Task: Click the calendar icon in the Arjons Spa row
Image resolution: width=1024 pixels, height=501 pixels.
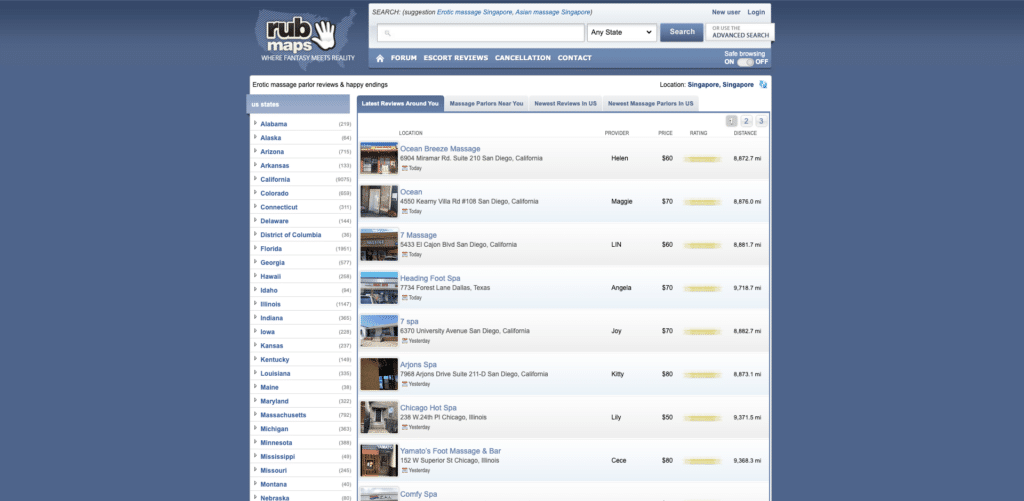Action: point(404,383)
